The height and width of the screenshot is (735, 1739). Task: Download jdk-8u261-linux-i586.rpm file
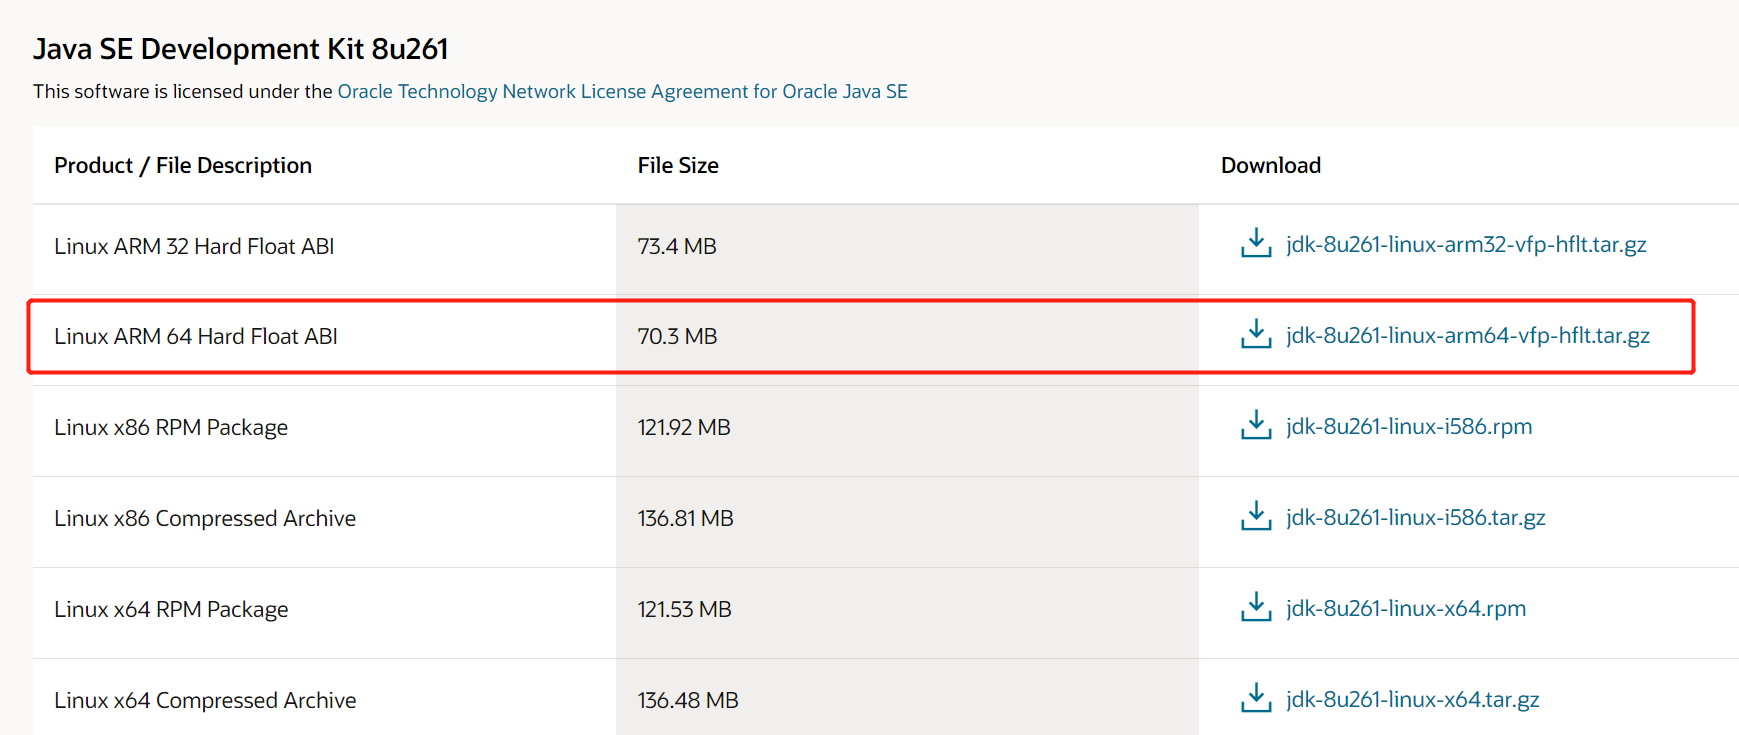pos(1409,427)
